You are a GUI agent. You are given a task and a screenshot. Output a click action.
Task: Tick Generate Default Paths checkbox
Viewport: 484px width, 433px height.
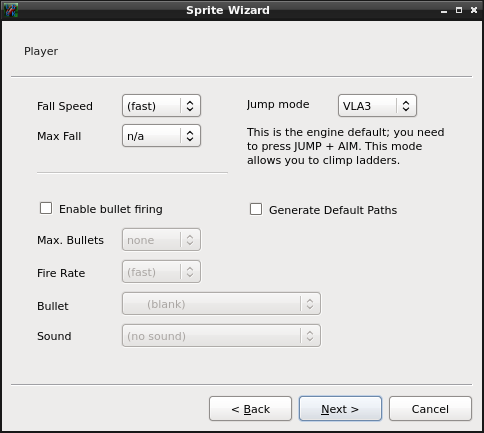256,209
